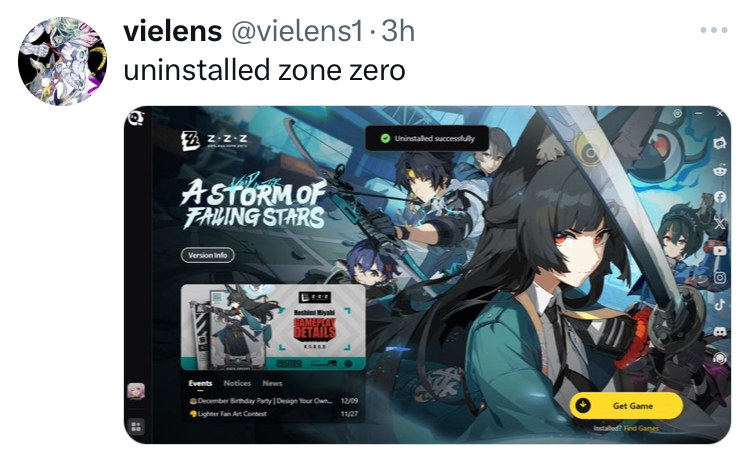Viewport: 750px width, 451px height.
Task: Open the Find Games link
Action: [x=641, y=428]
